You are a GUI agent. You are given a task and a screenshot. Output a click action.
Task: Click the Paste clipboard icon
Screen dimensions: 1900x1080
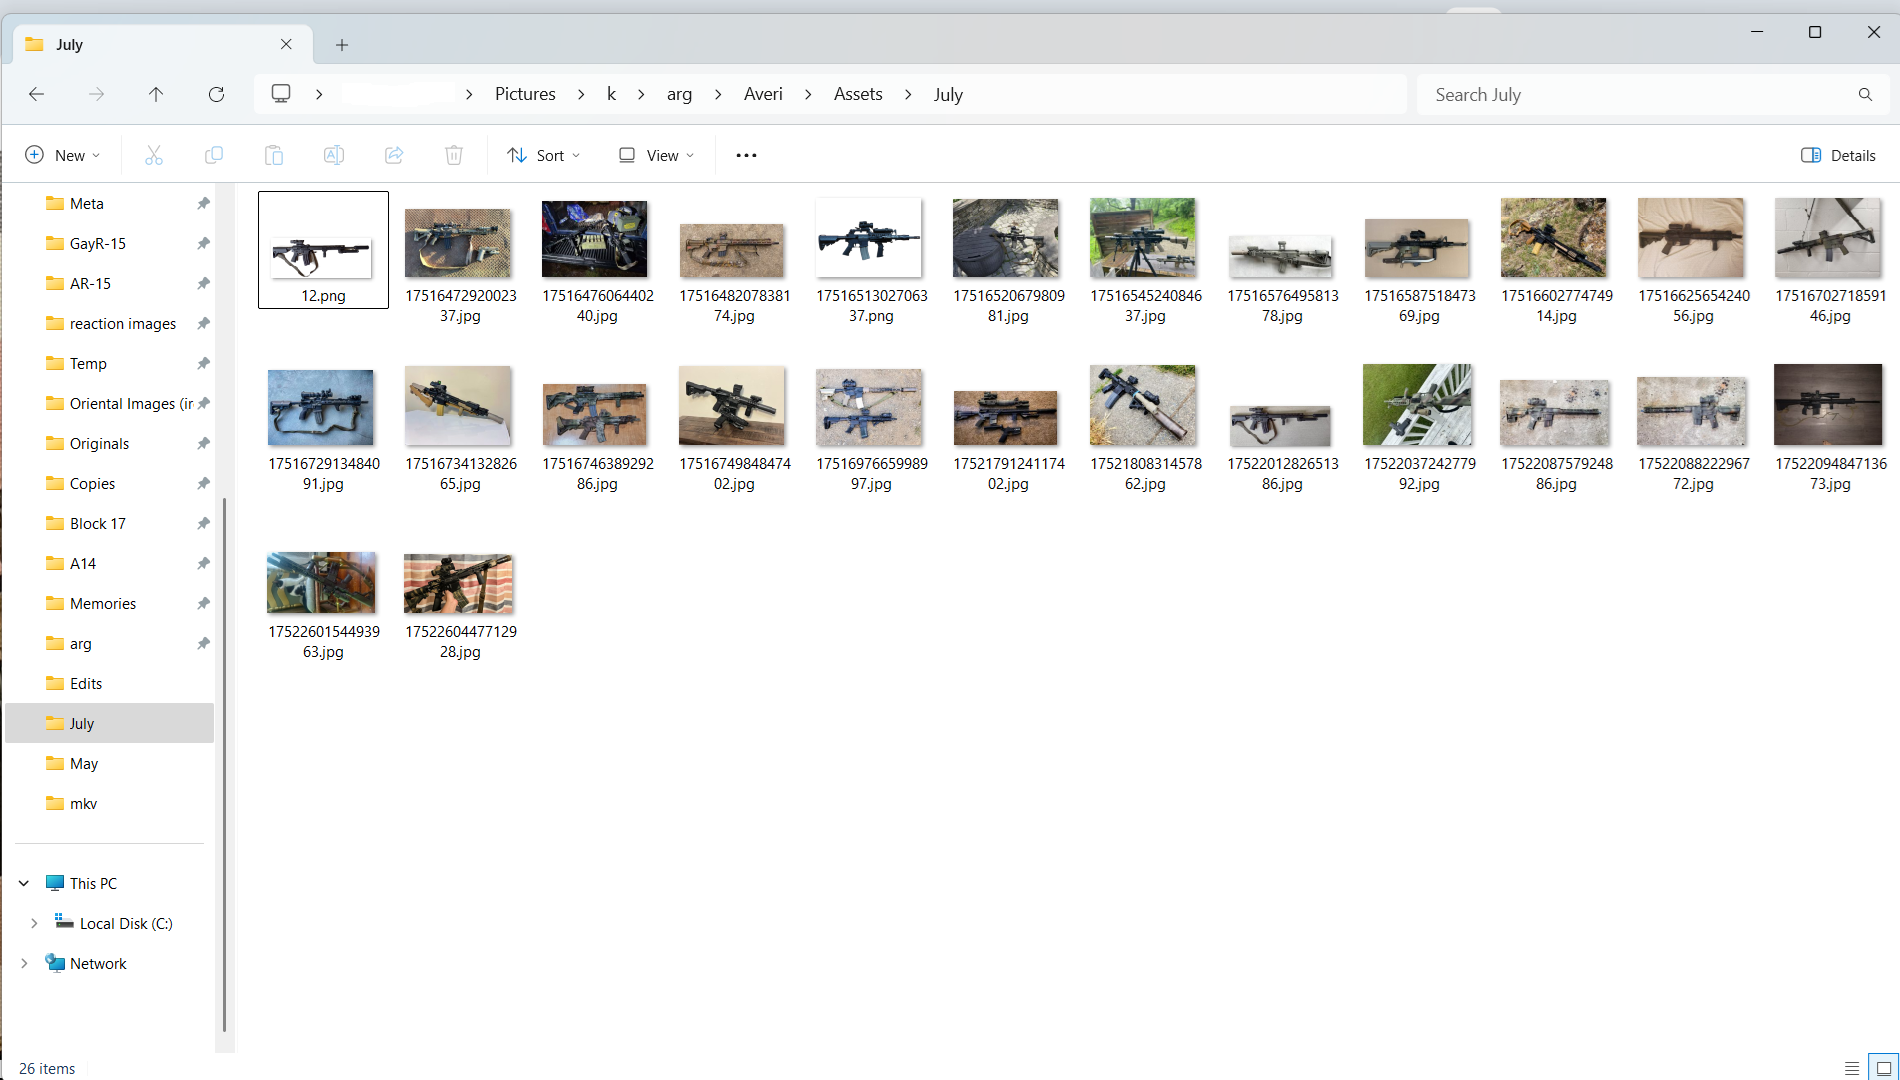pos(273,155)
